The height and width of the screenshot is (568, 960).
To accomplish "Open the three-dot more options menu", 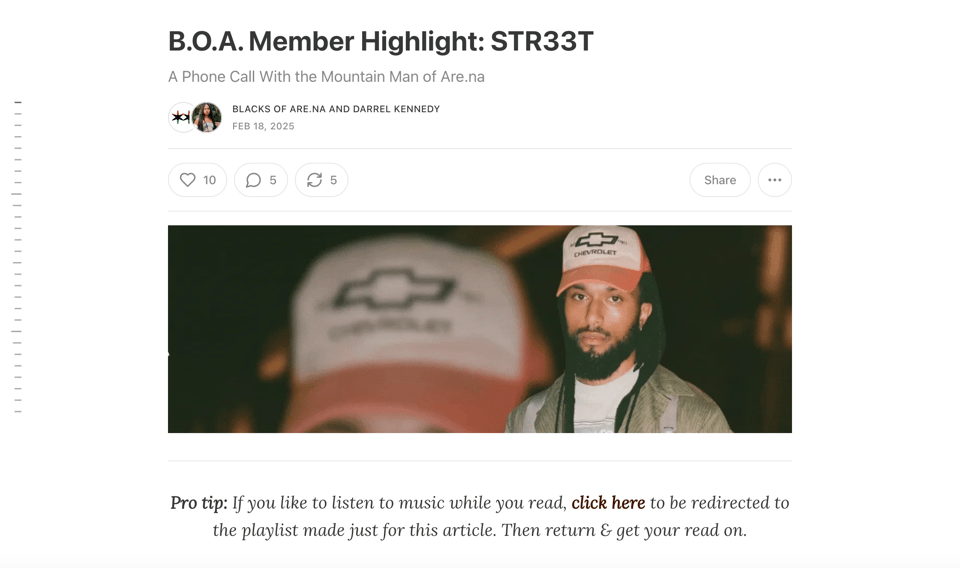I will click(x=774, y=180).
